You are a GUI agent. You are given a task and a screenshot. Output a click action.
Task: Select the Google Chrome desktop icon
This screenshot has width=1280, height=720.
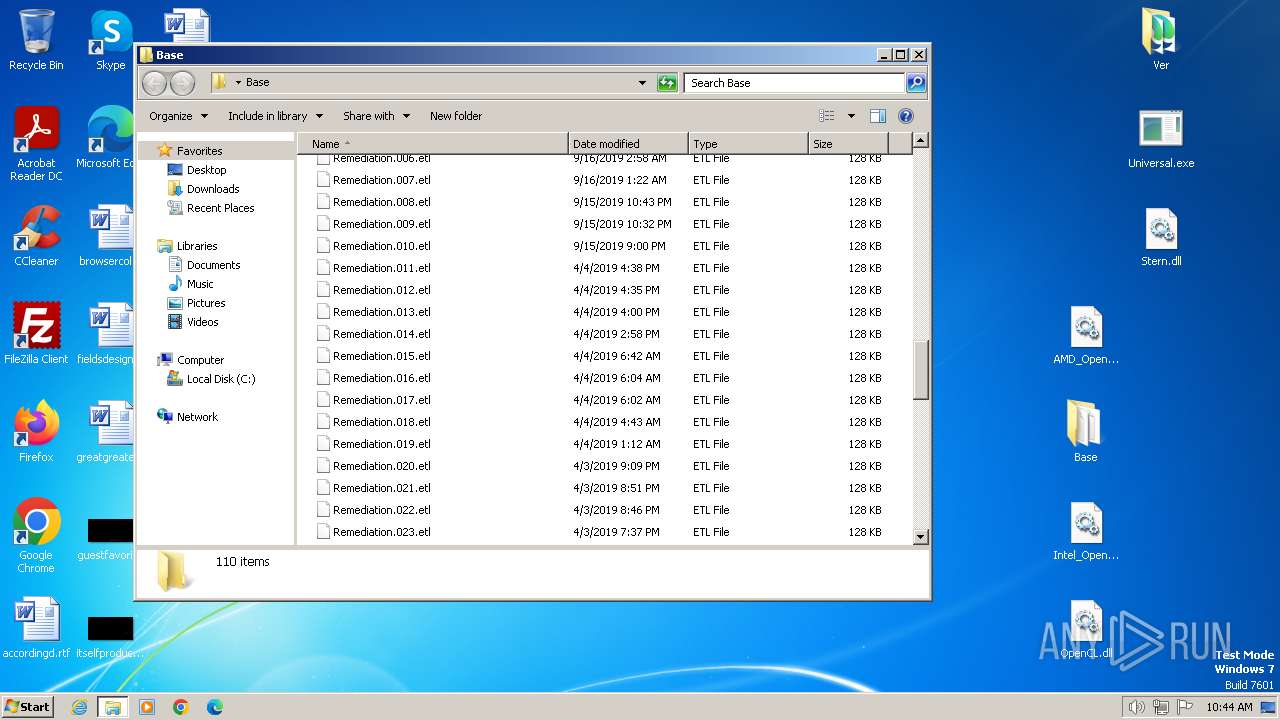[x=36, y=536]
